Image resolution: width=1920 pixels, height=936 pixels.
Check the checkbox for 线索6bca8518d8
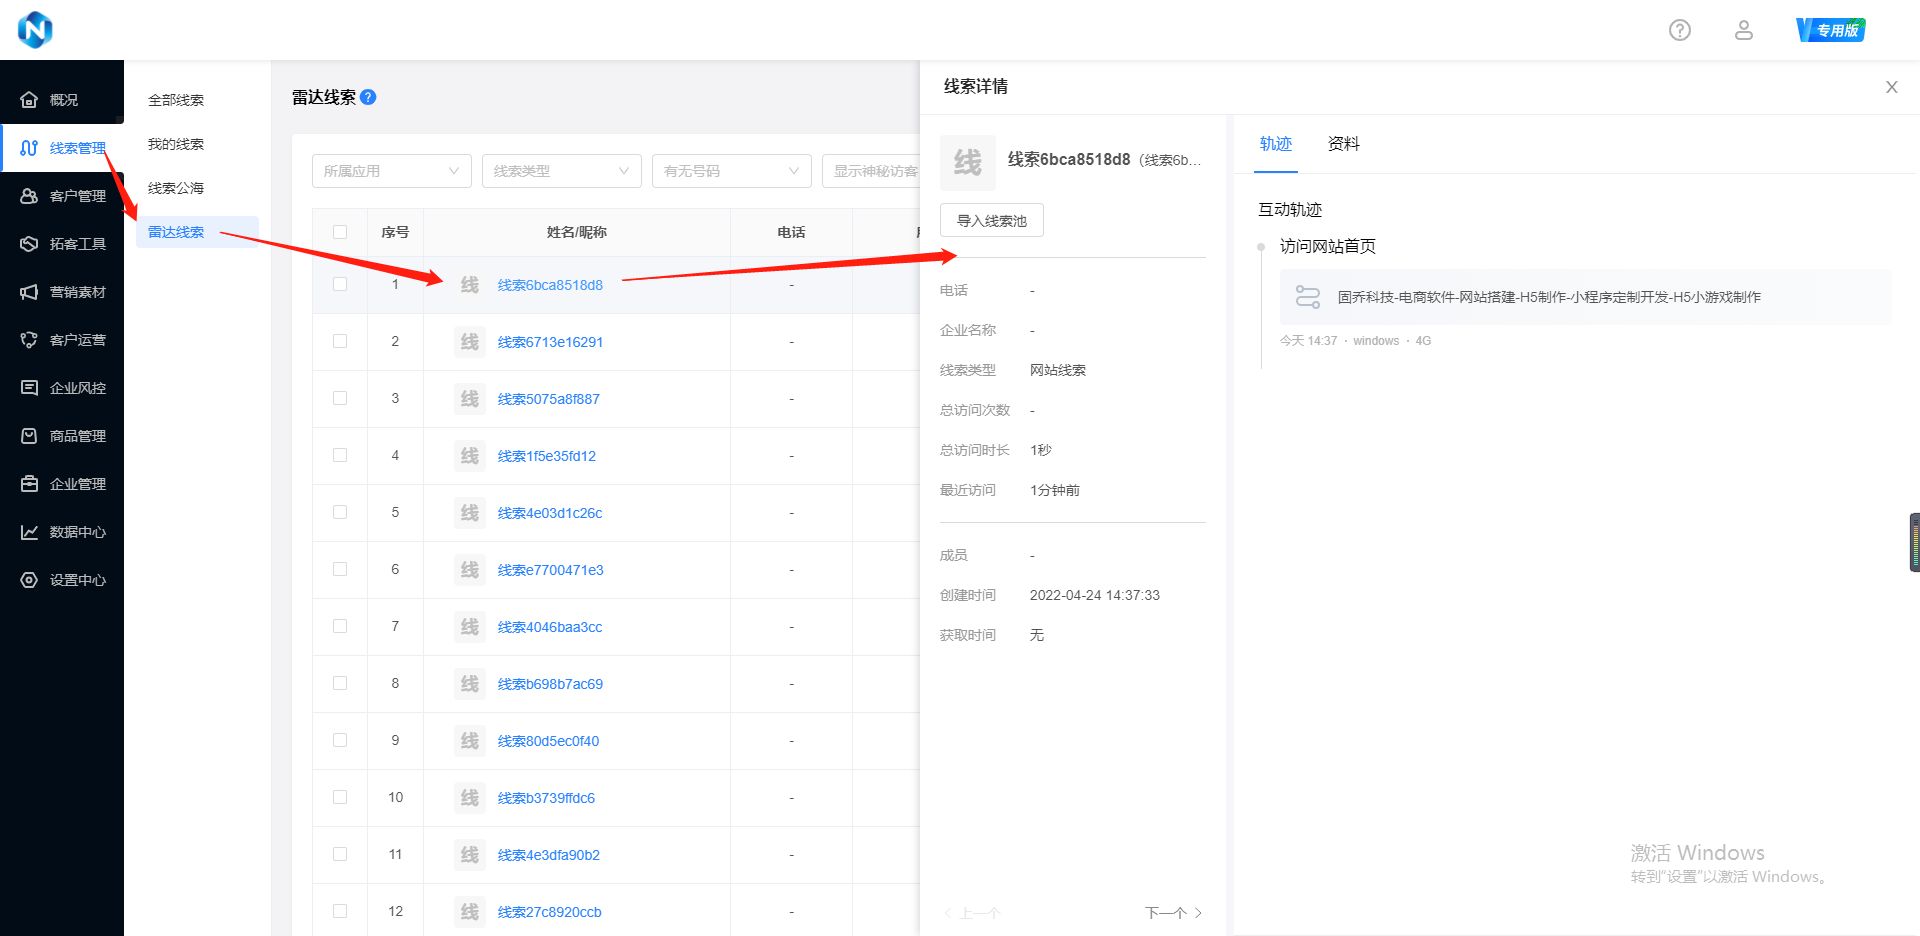click(340, 284)
